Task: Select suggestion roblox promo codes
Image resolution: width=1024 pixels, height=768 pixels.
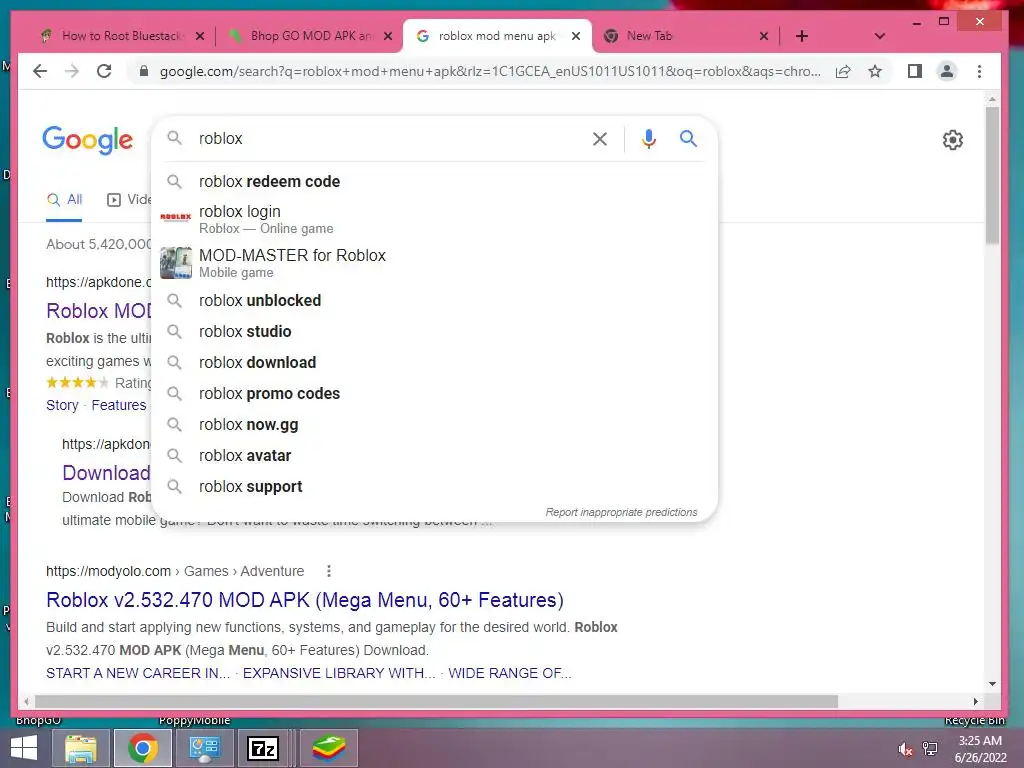Action: point(435,394)
